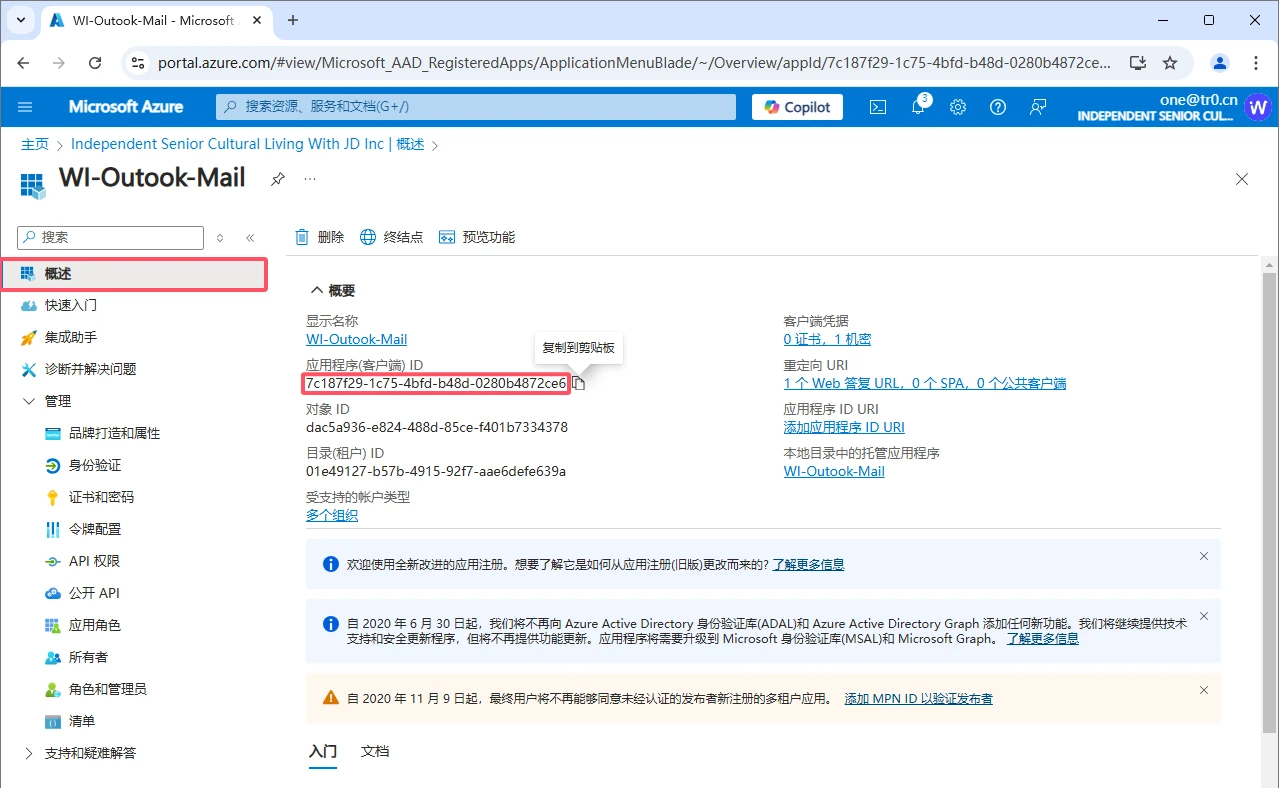This screenshot has width=1279, height=788.
Task: Open a new browser tab
Action: tap(293, 20)
